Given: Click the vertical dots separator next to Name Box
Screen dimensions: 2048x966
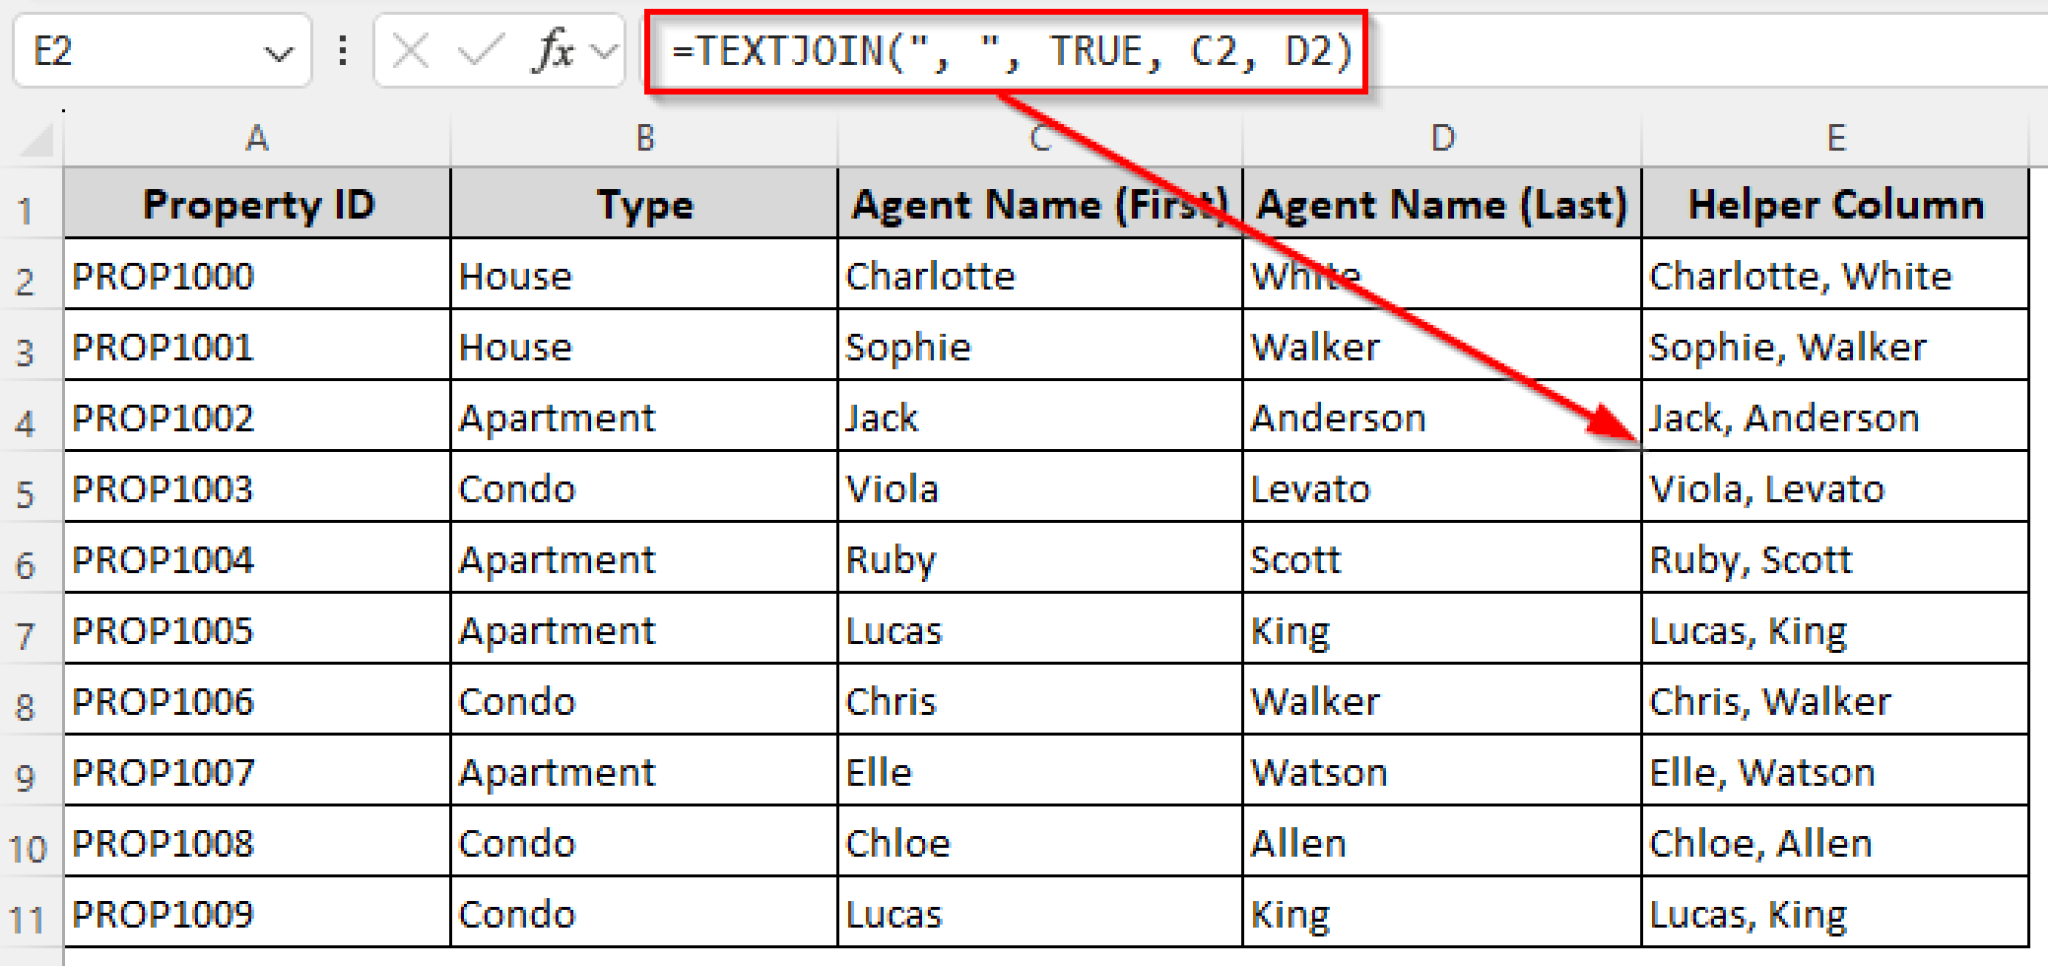Looking at the screenshot, I should (341, 50).
